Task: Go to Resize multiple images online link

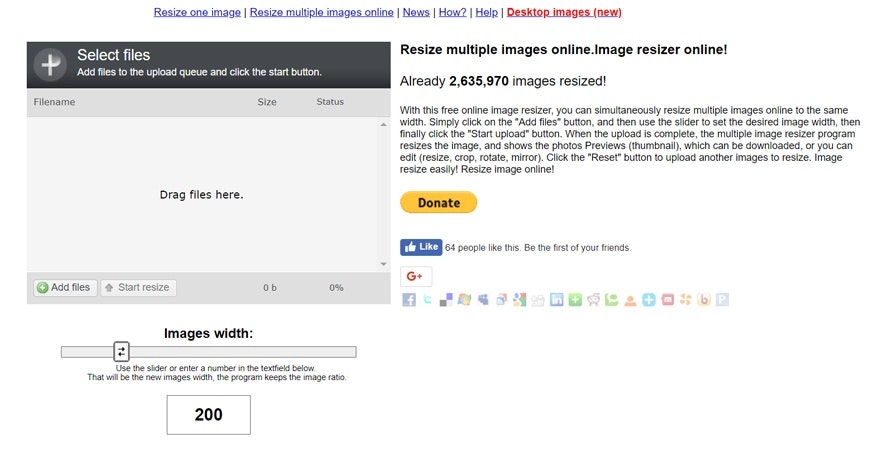Action: 321,12
